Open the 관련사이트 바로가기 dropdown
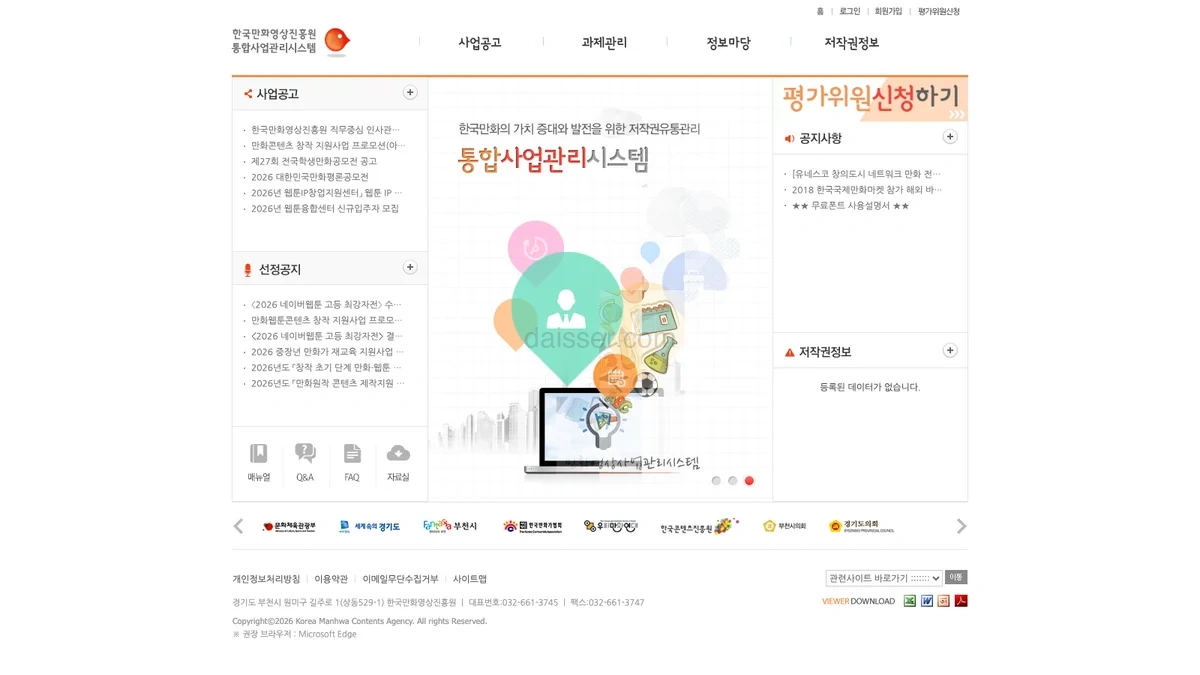Screen dimensions: 1200x675 point(884,578)
